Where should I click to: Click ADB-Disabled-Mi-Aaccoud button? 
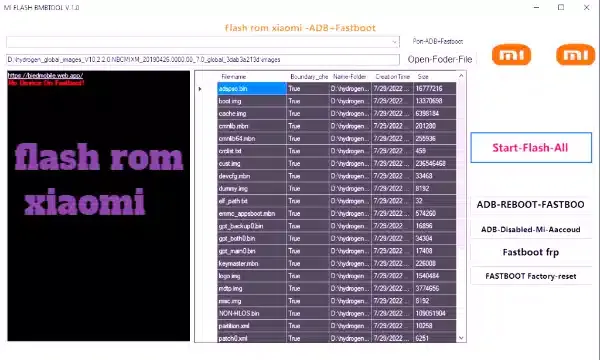click(x=531, y=230)
